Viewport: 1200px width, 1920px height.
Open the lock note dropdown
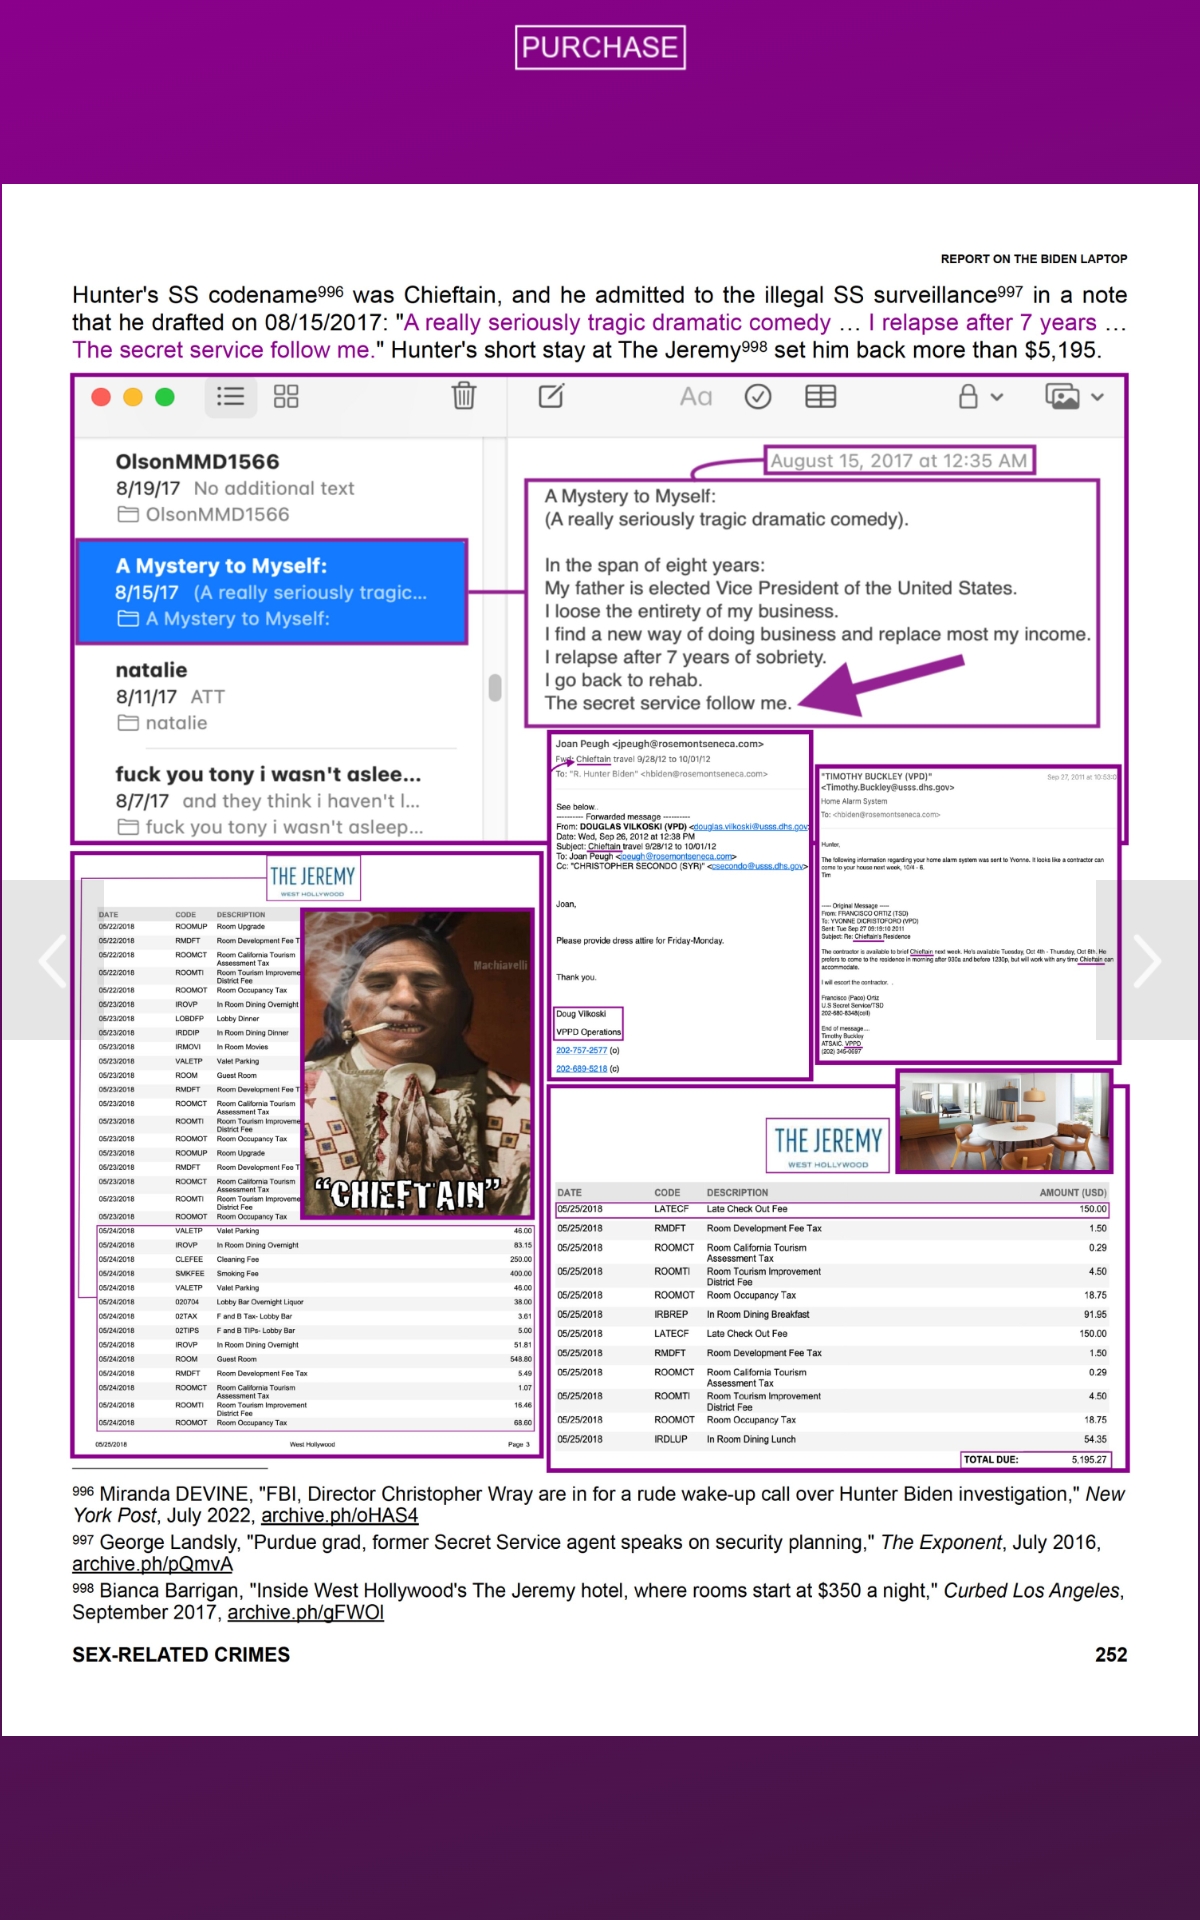point(980,397)
